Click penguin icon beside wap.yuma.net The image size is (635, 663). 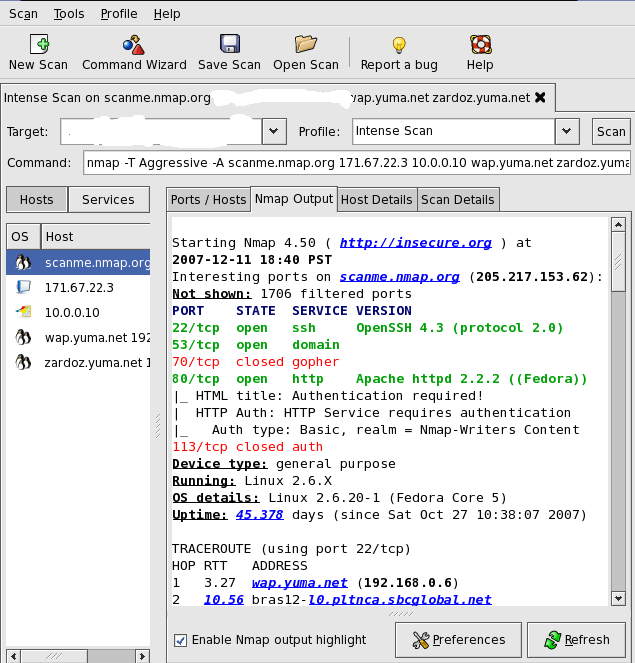tap(23, 337)
